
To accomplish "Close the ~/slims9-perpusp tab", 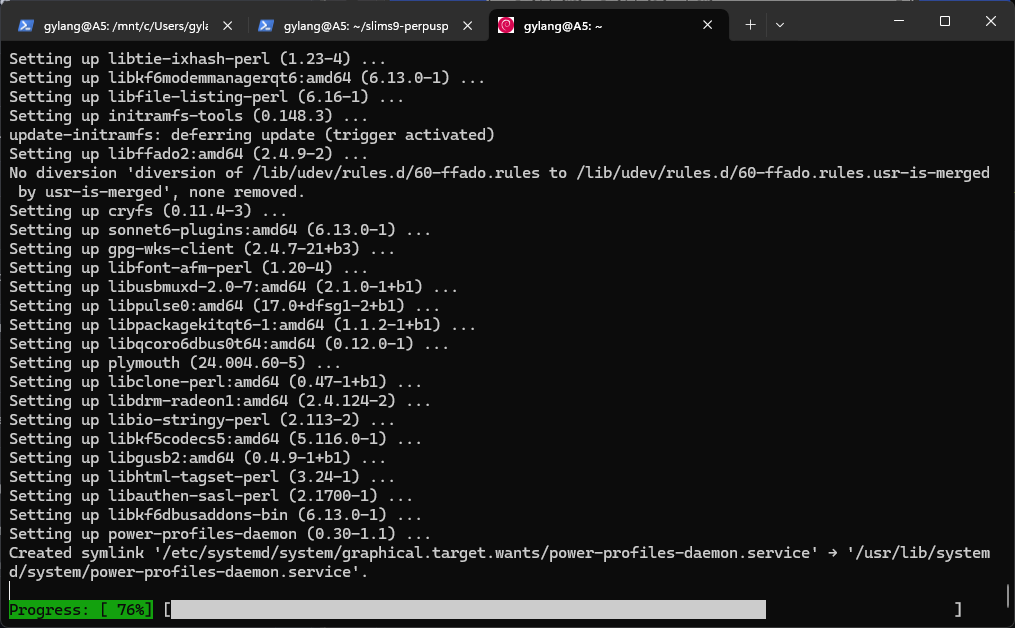I will point(469,25).
